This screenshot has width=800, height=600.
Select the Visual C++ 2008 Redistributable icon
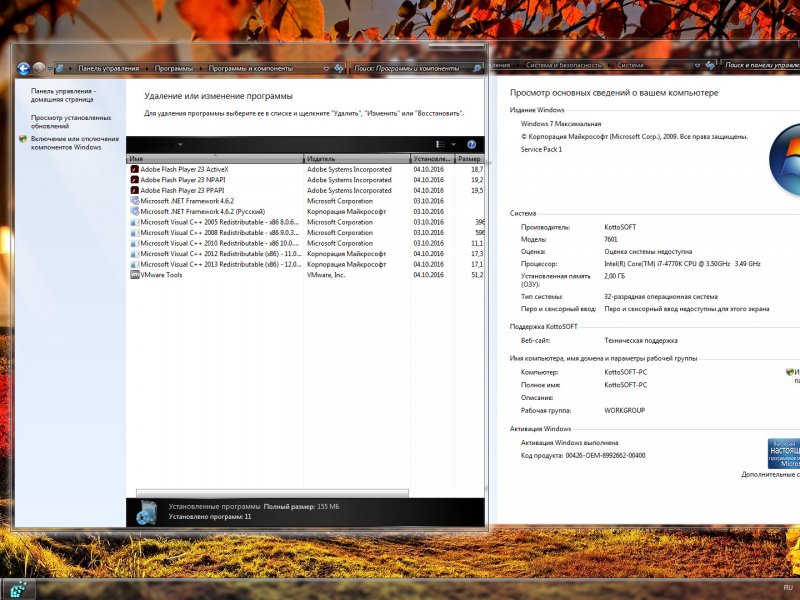135,233
